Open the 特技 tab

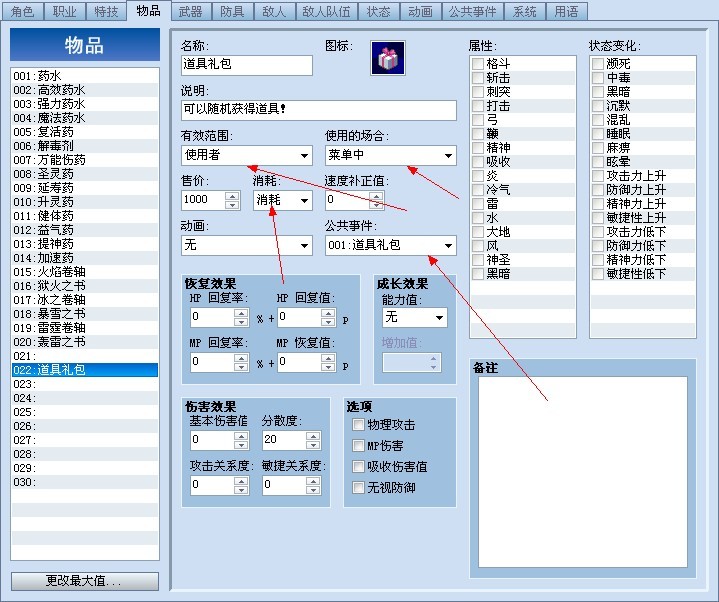[x=106, y=11]
